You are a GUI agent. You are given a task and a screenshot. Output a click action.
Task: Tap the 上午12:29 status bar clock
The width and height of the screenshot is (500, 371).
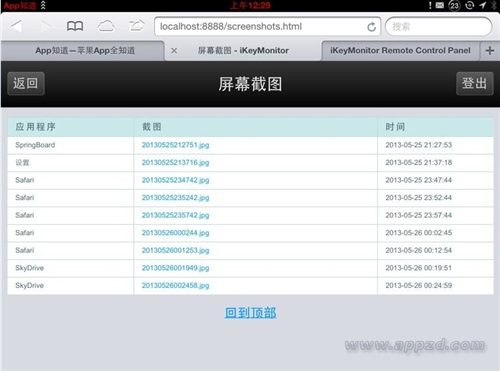coord(250,5)
